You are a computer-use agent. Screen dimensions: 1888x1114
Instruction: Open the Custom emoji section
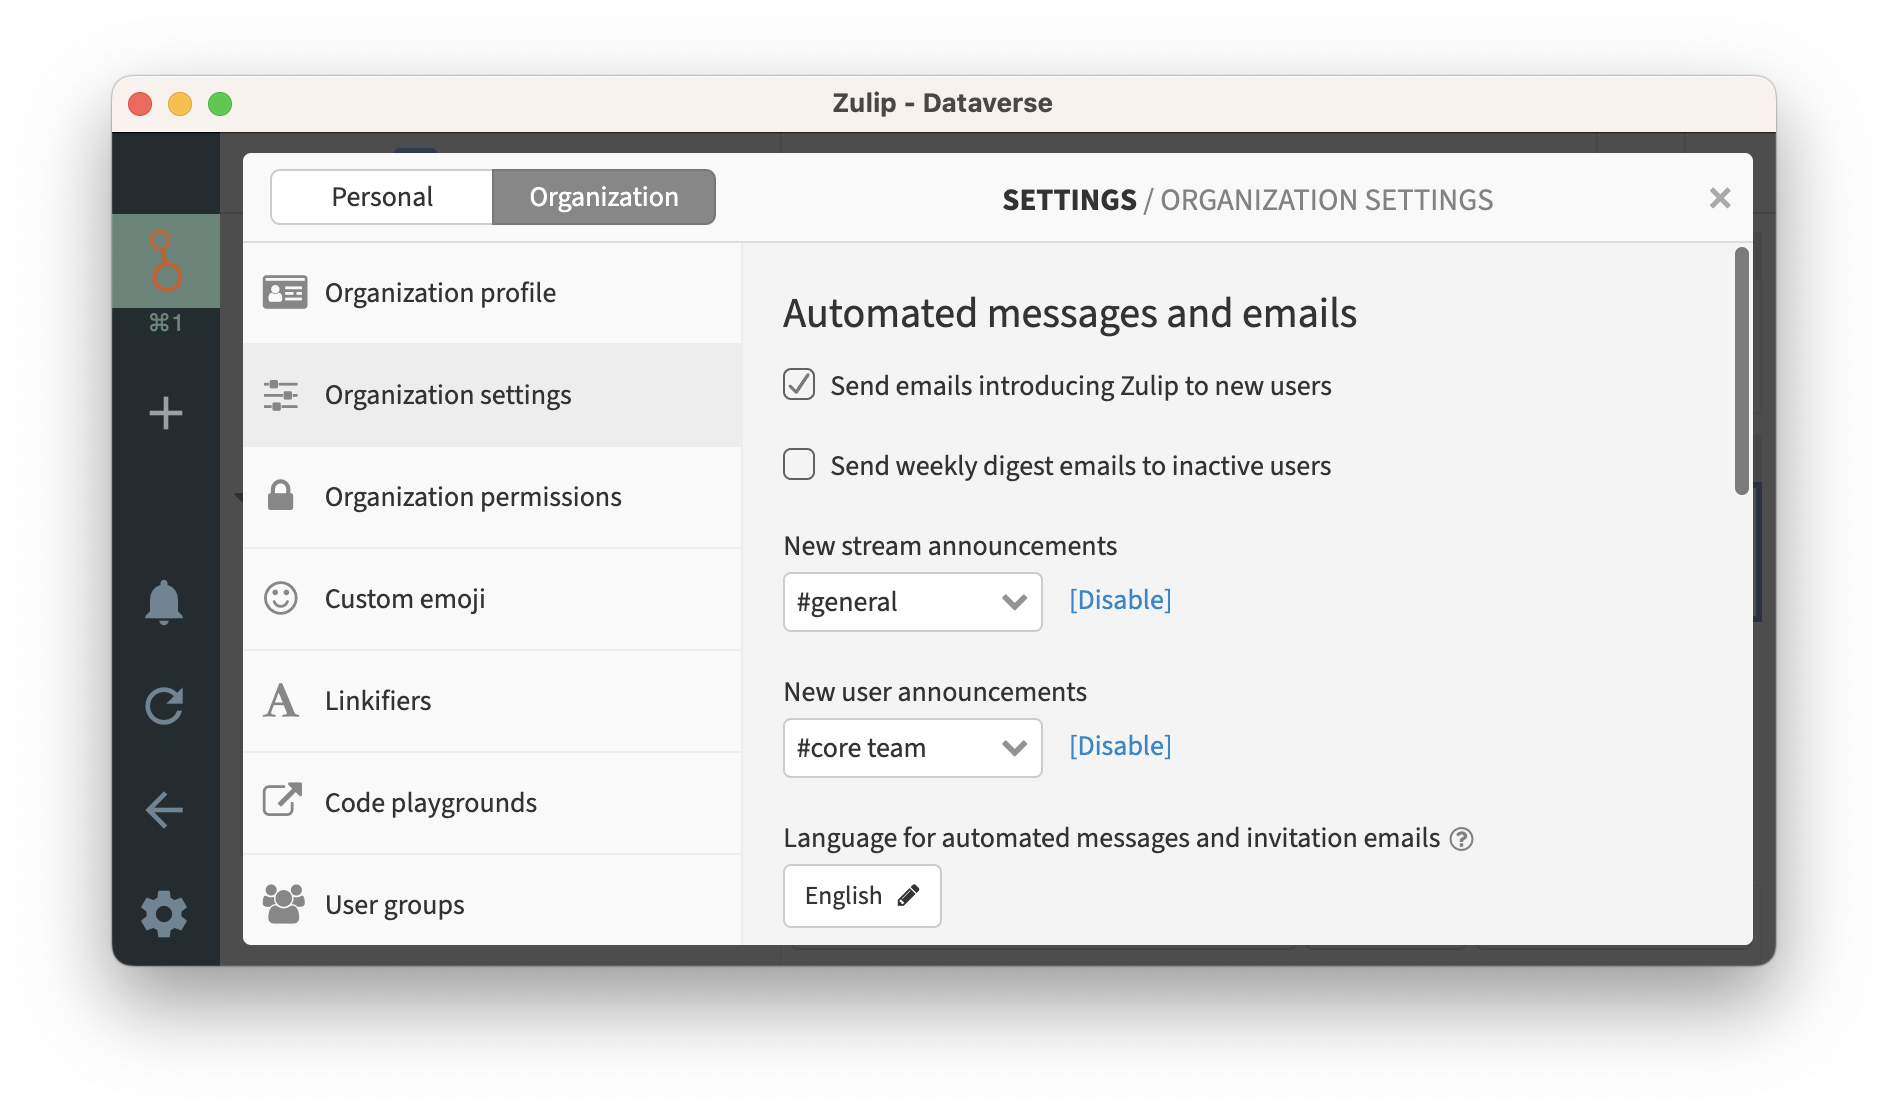pyautogui.click(x=405, y=599)
